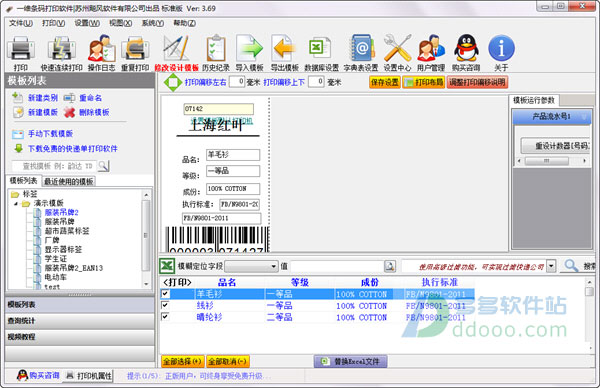Uncheck the 线衫 row print checkbox
600x388 pixels.
pyautogui.click(x=165, y=305)
